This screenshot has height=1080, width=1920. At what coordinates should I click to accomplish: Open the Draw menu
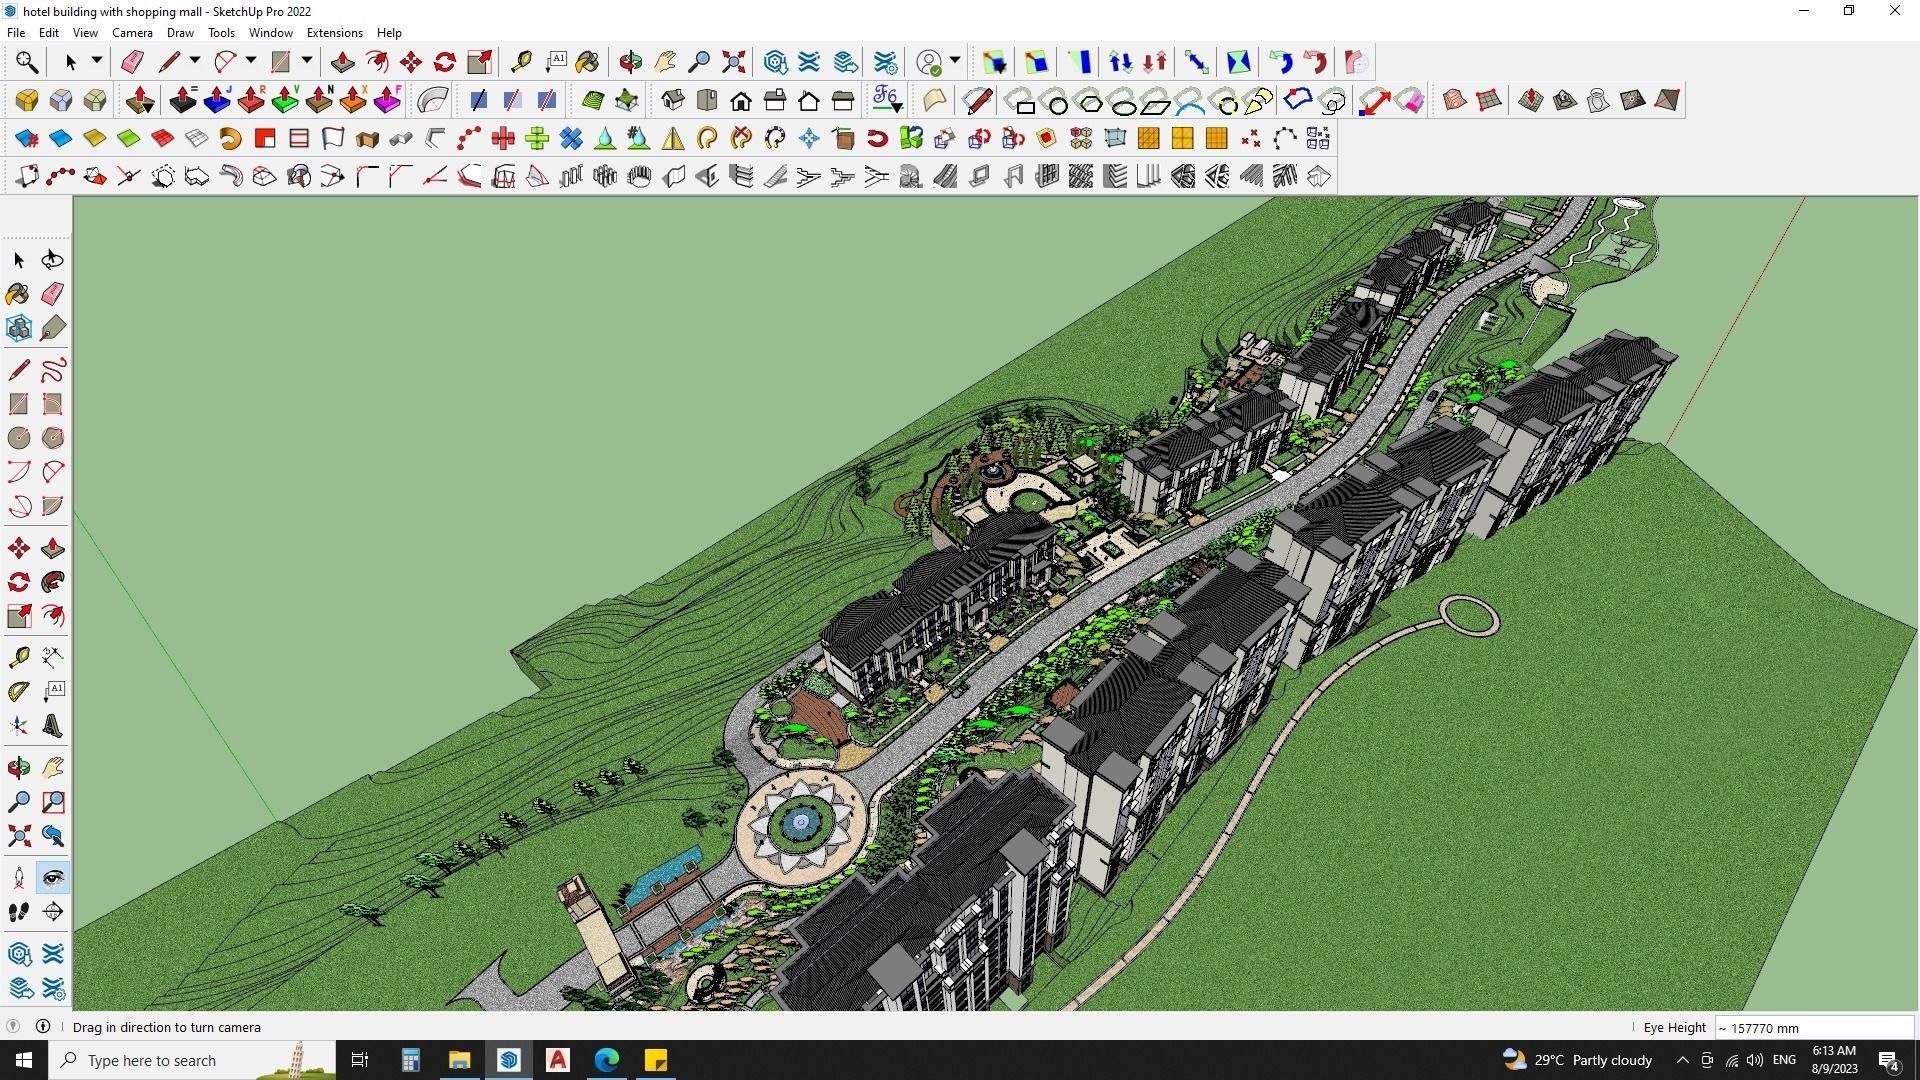(180, 33)
